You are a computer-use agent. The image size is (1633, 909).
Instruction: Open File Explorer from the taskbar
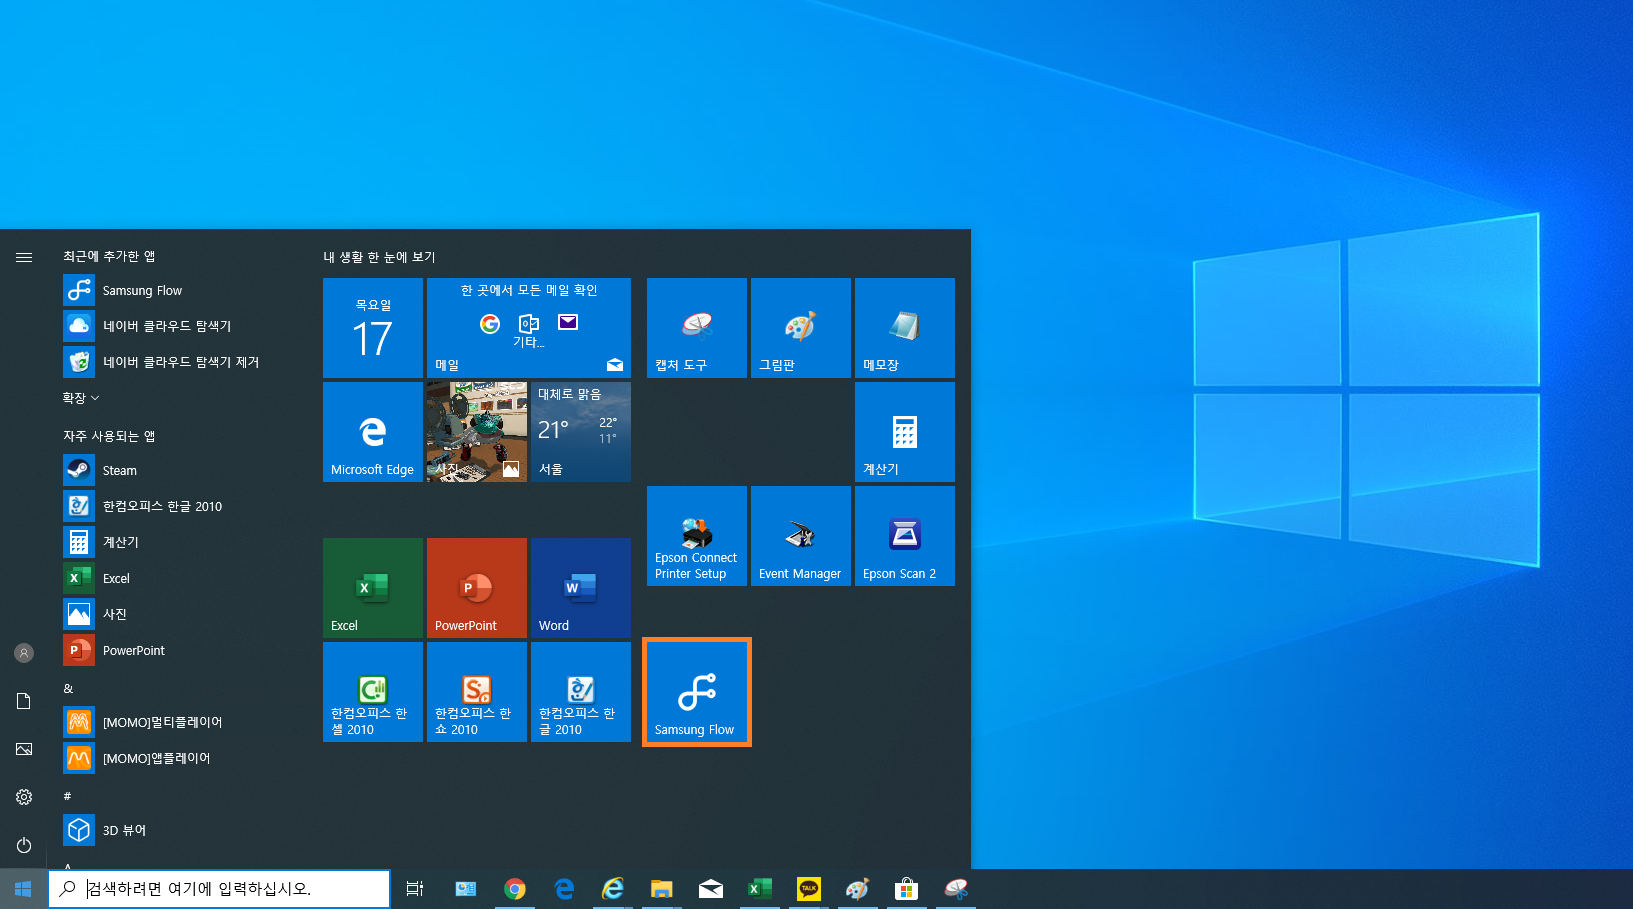(x=662, y=889)
